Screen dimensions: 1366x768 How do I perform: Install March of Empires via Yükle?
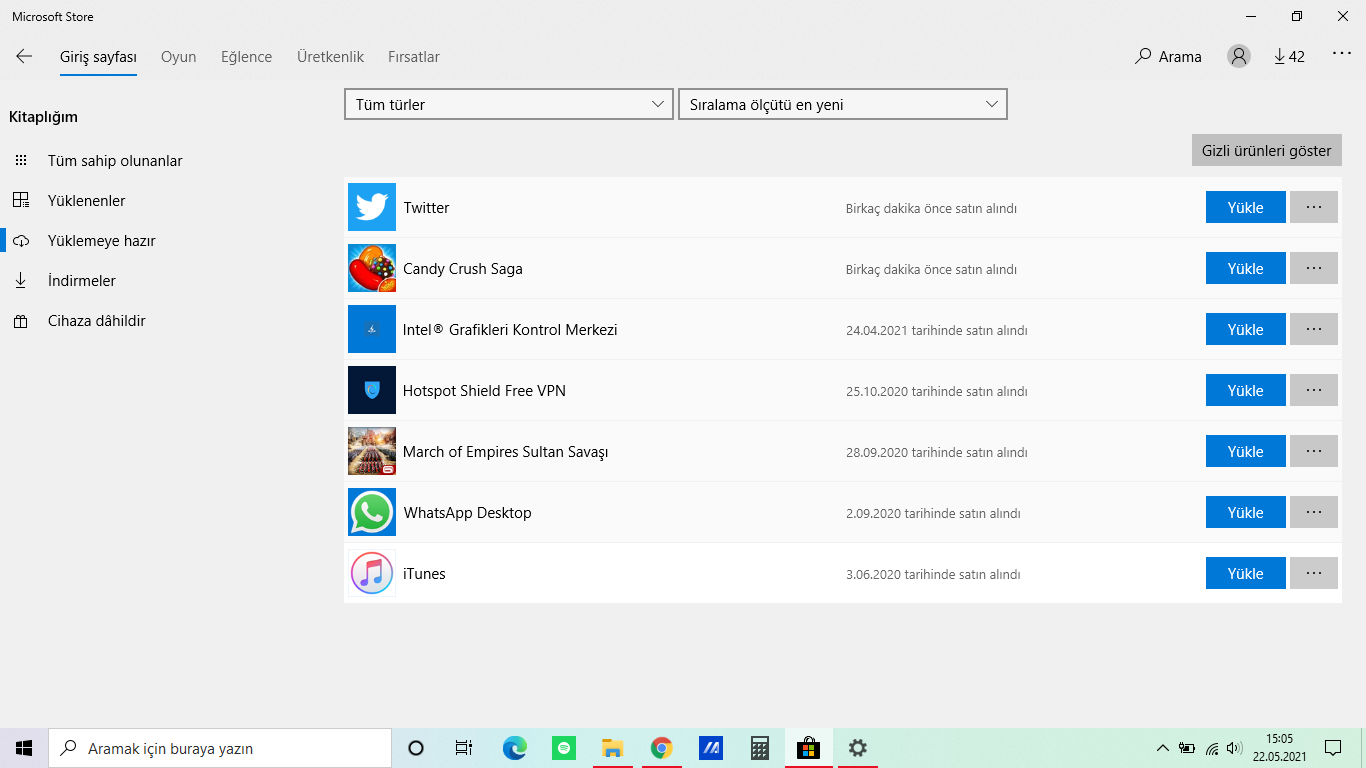[1246, 451]
